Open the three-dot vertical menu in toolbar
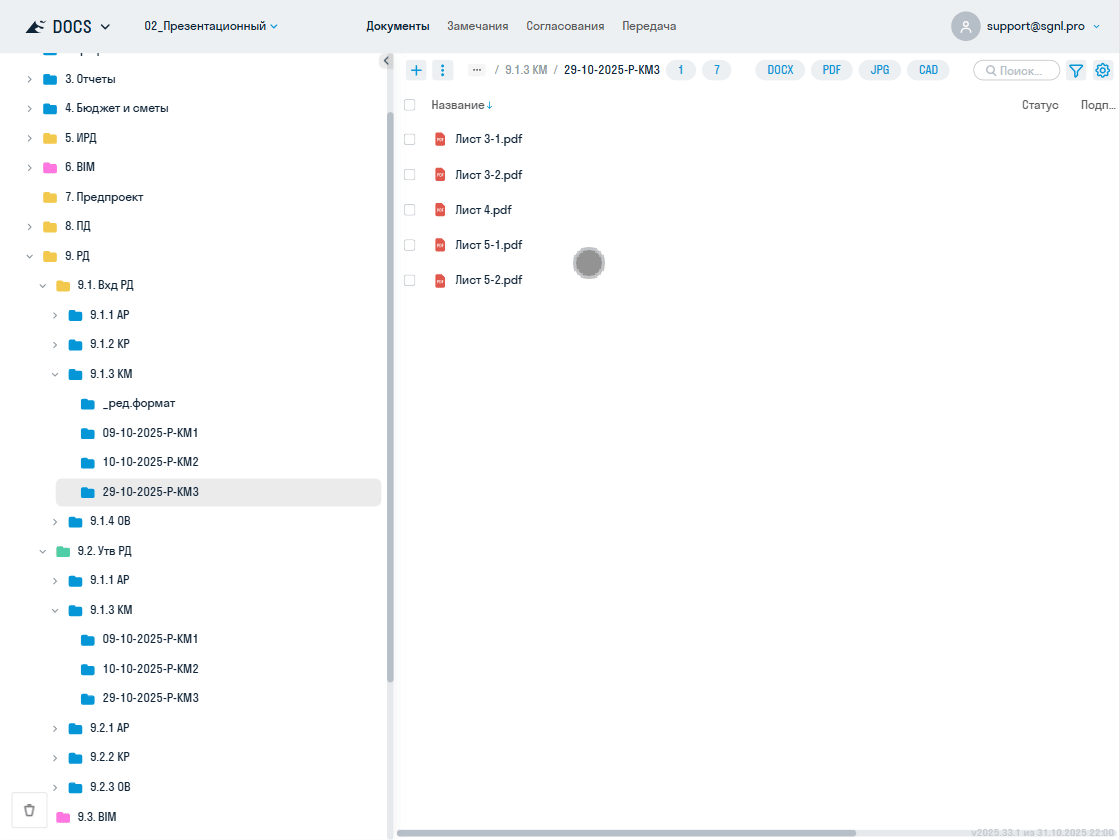This screenshot has width=1120, height=840. tap(443, 70)
